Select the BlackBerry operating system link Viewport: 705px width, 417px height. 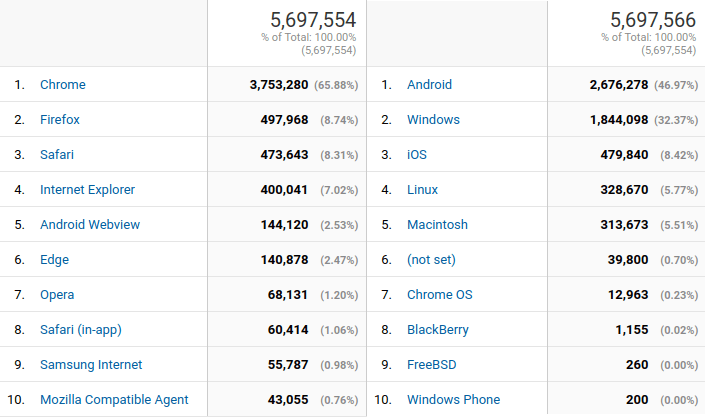point(437,330)
